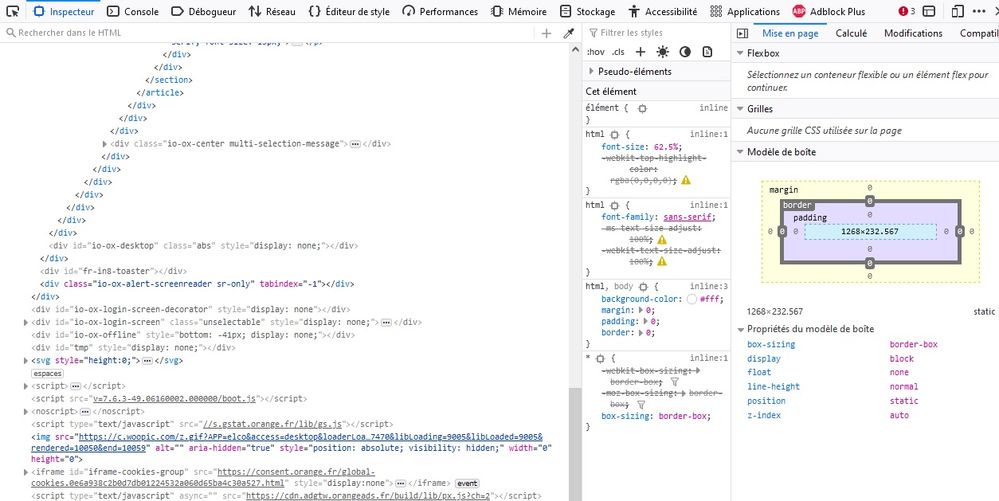The height and width of the screenshot is (501, 999).
Task: Expand the iframe-cookies-group node
Action: [x=25, y=472]
